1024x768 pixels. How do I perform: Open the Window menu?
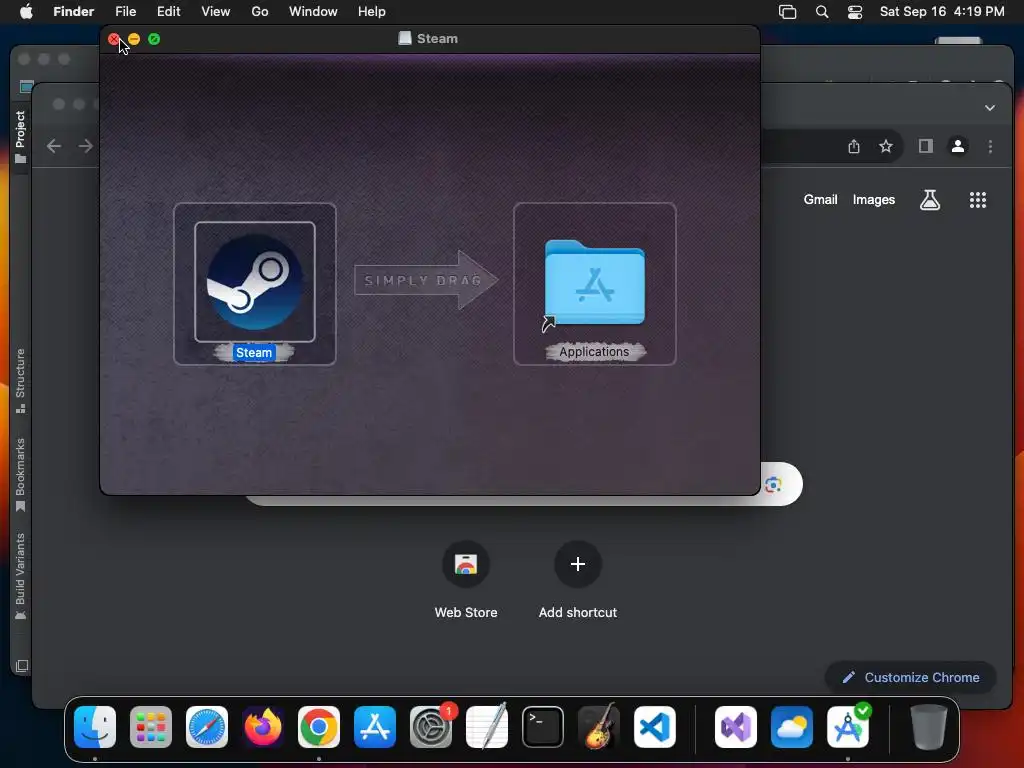point(313,12)
